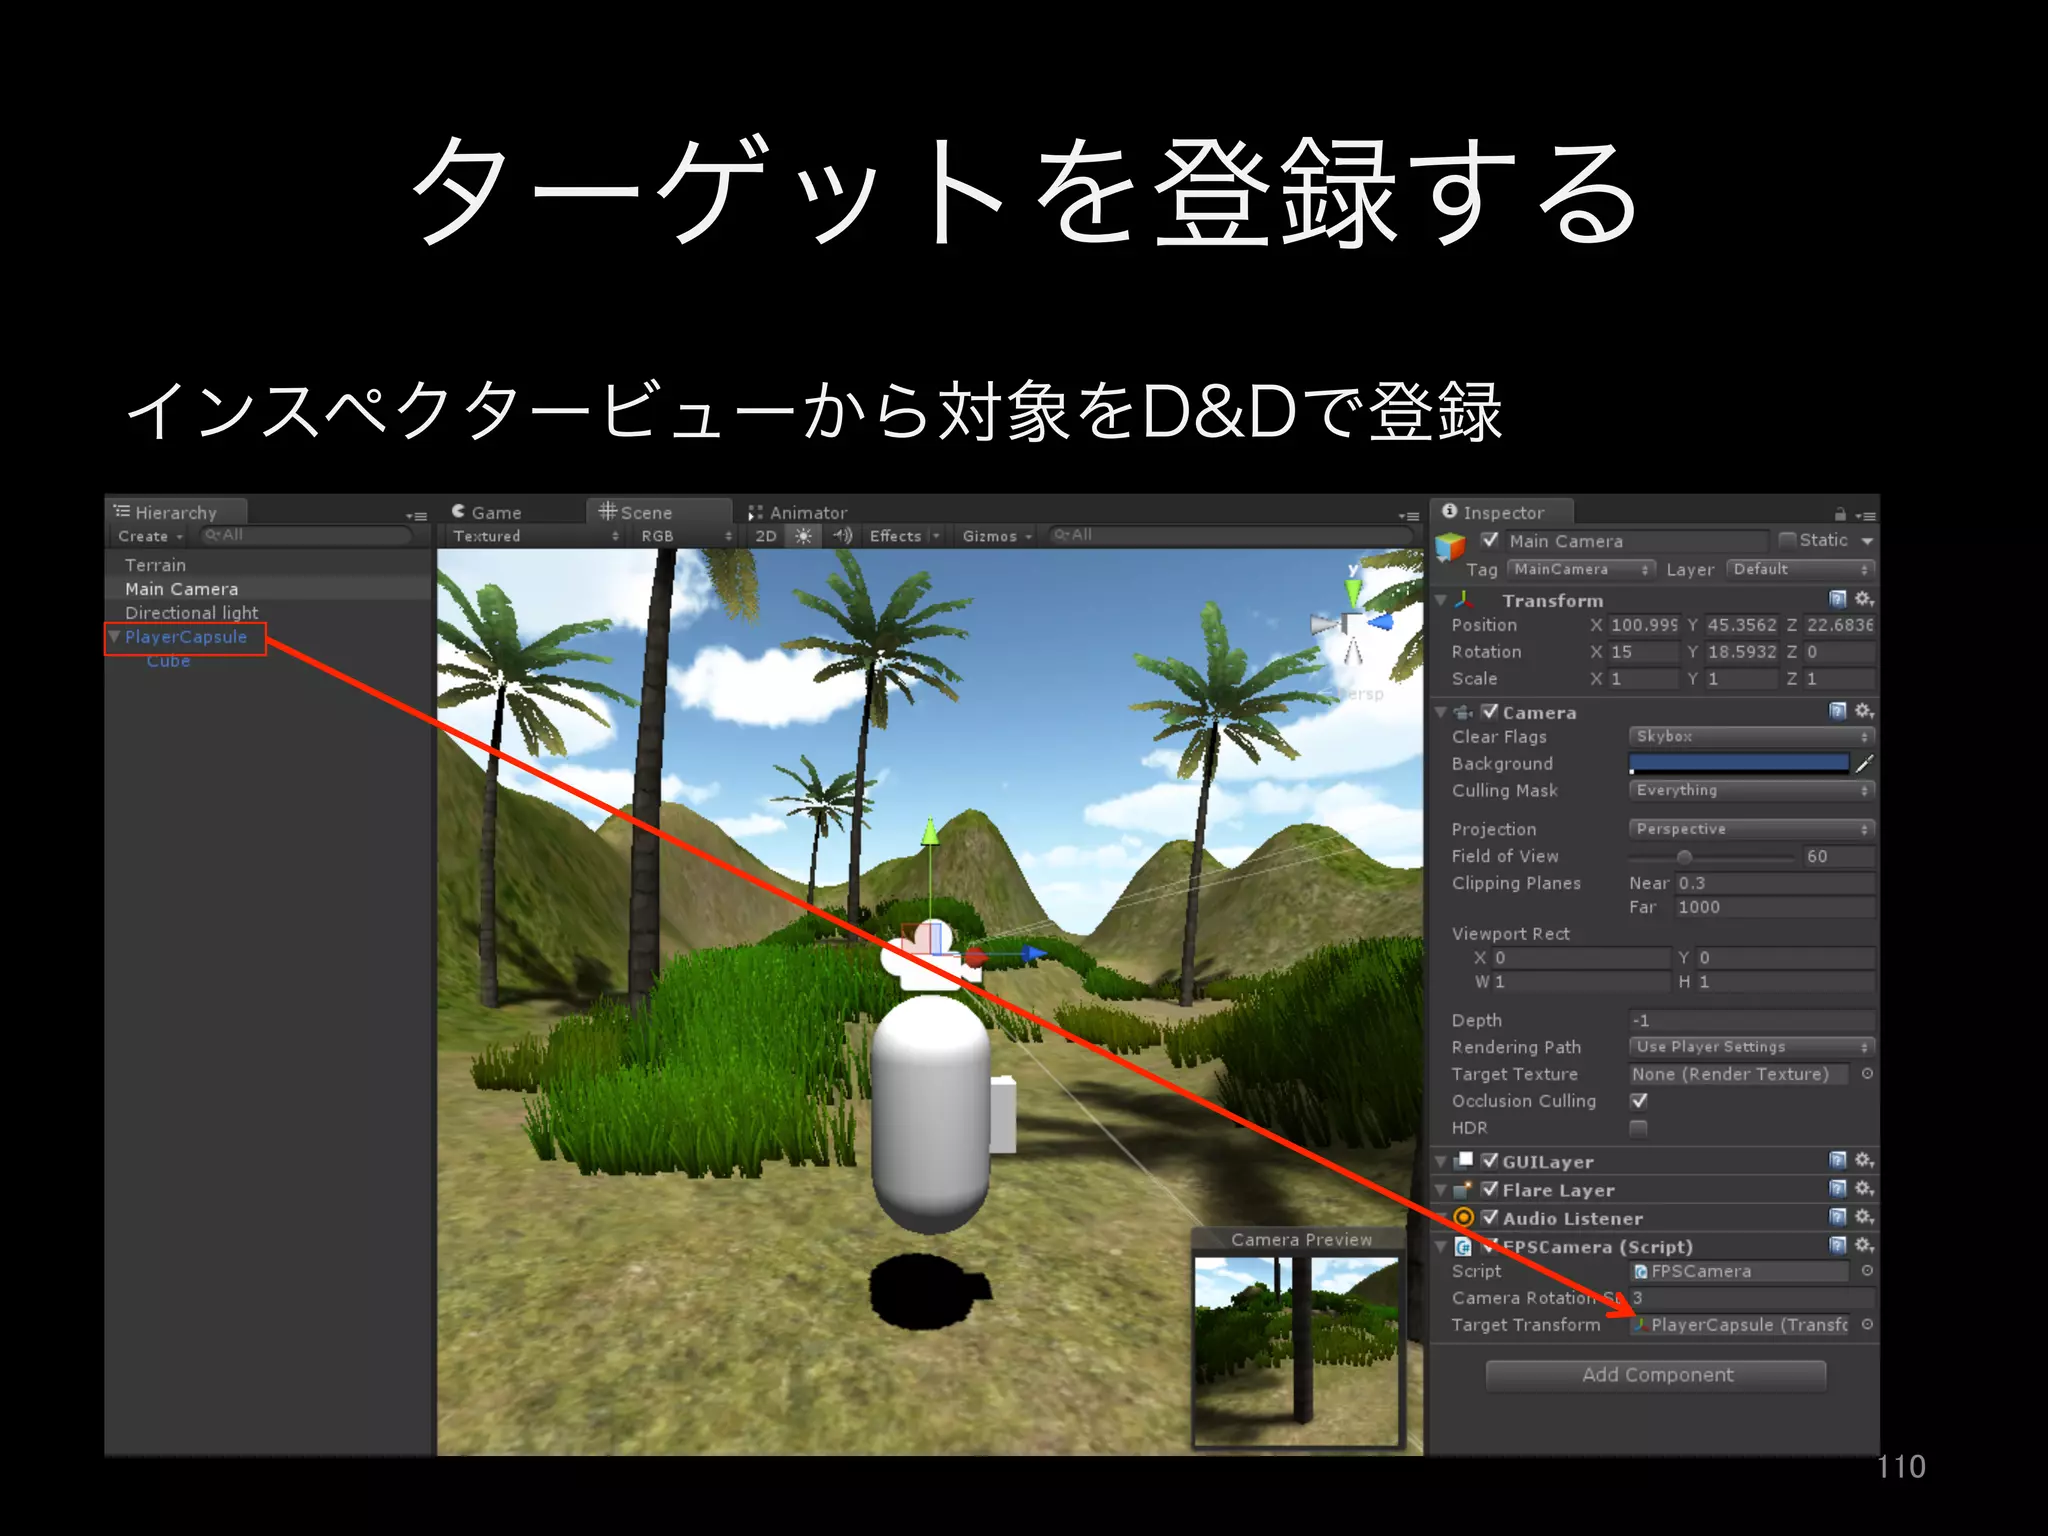Toggle scene audio speaker icon

pyautogui.click(x=842, y=536)
